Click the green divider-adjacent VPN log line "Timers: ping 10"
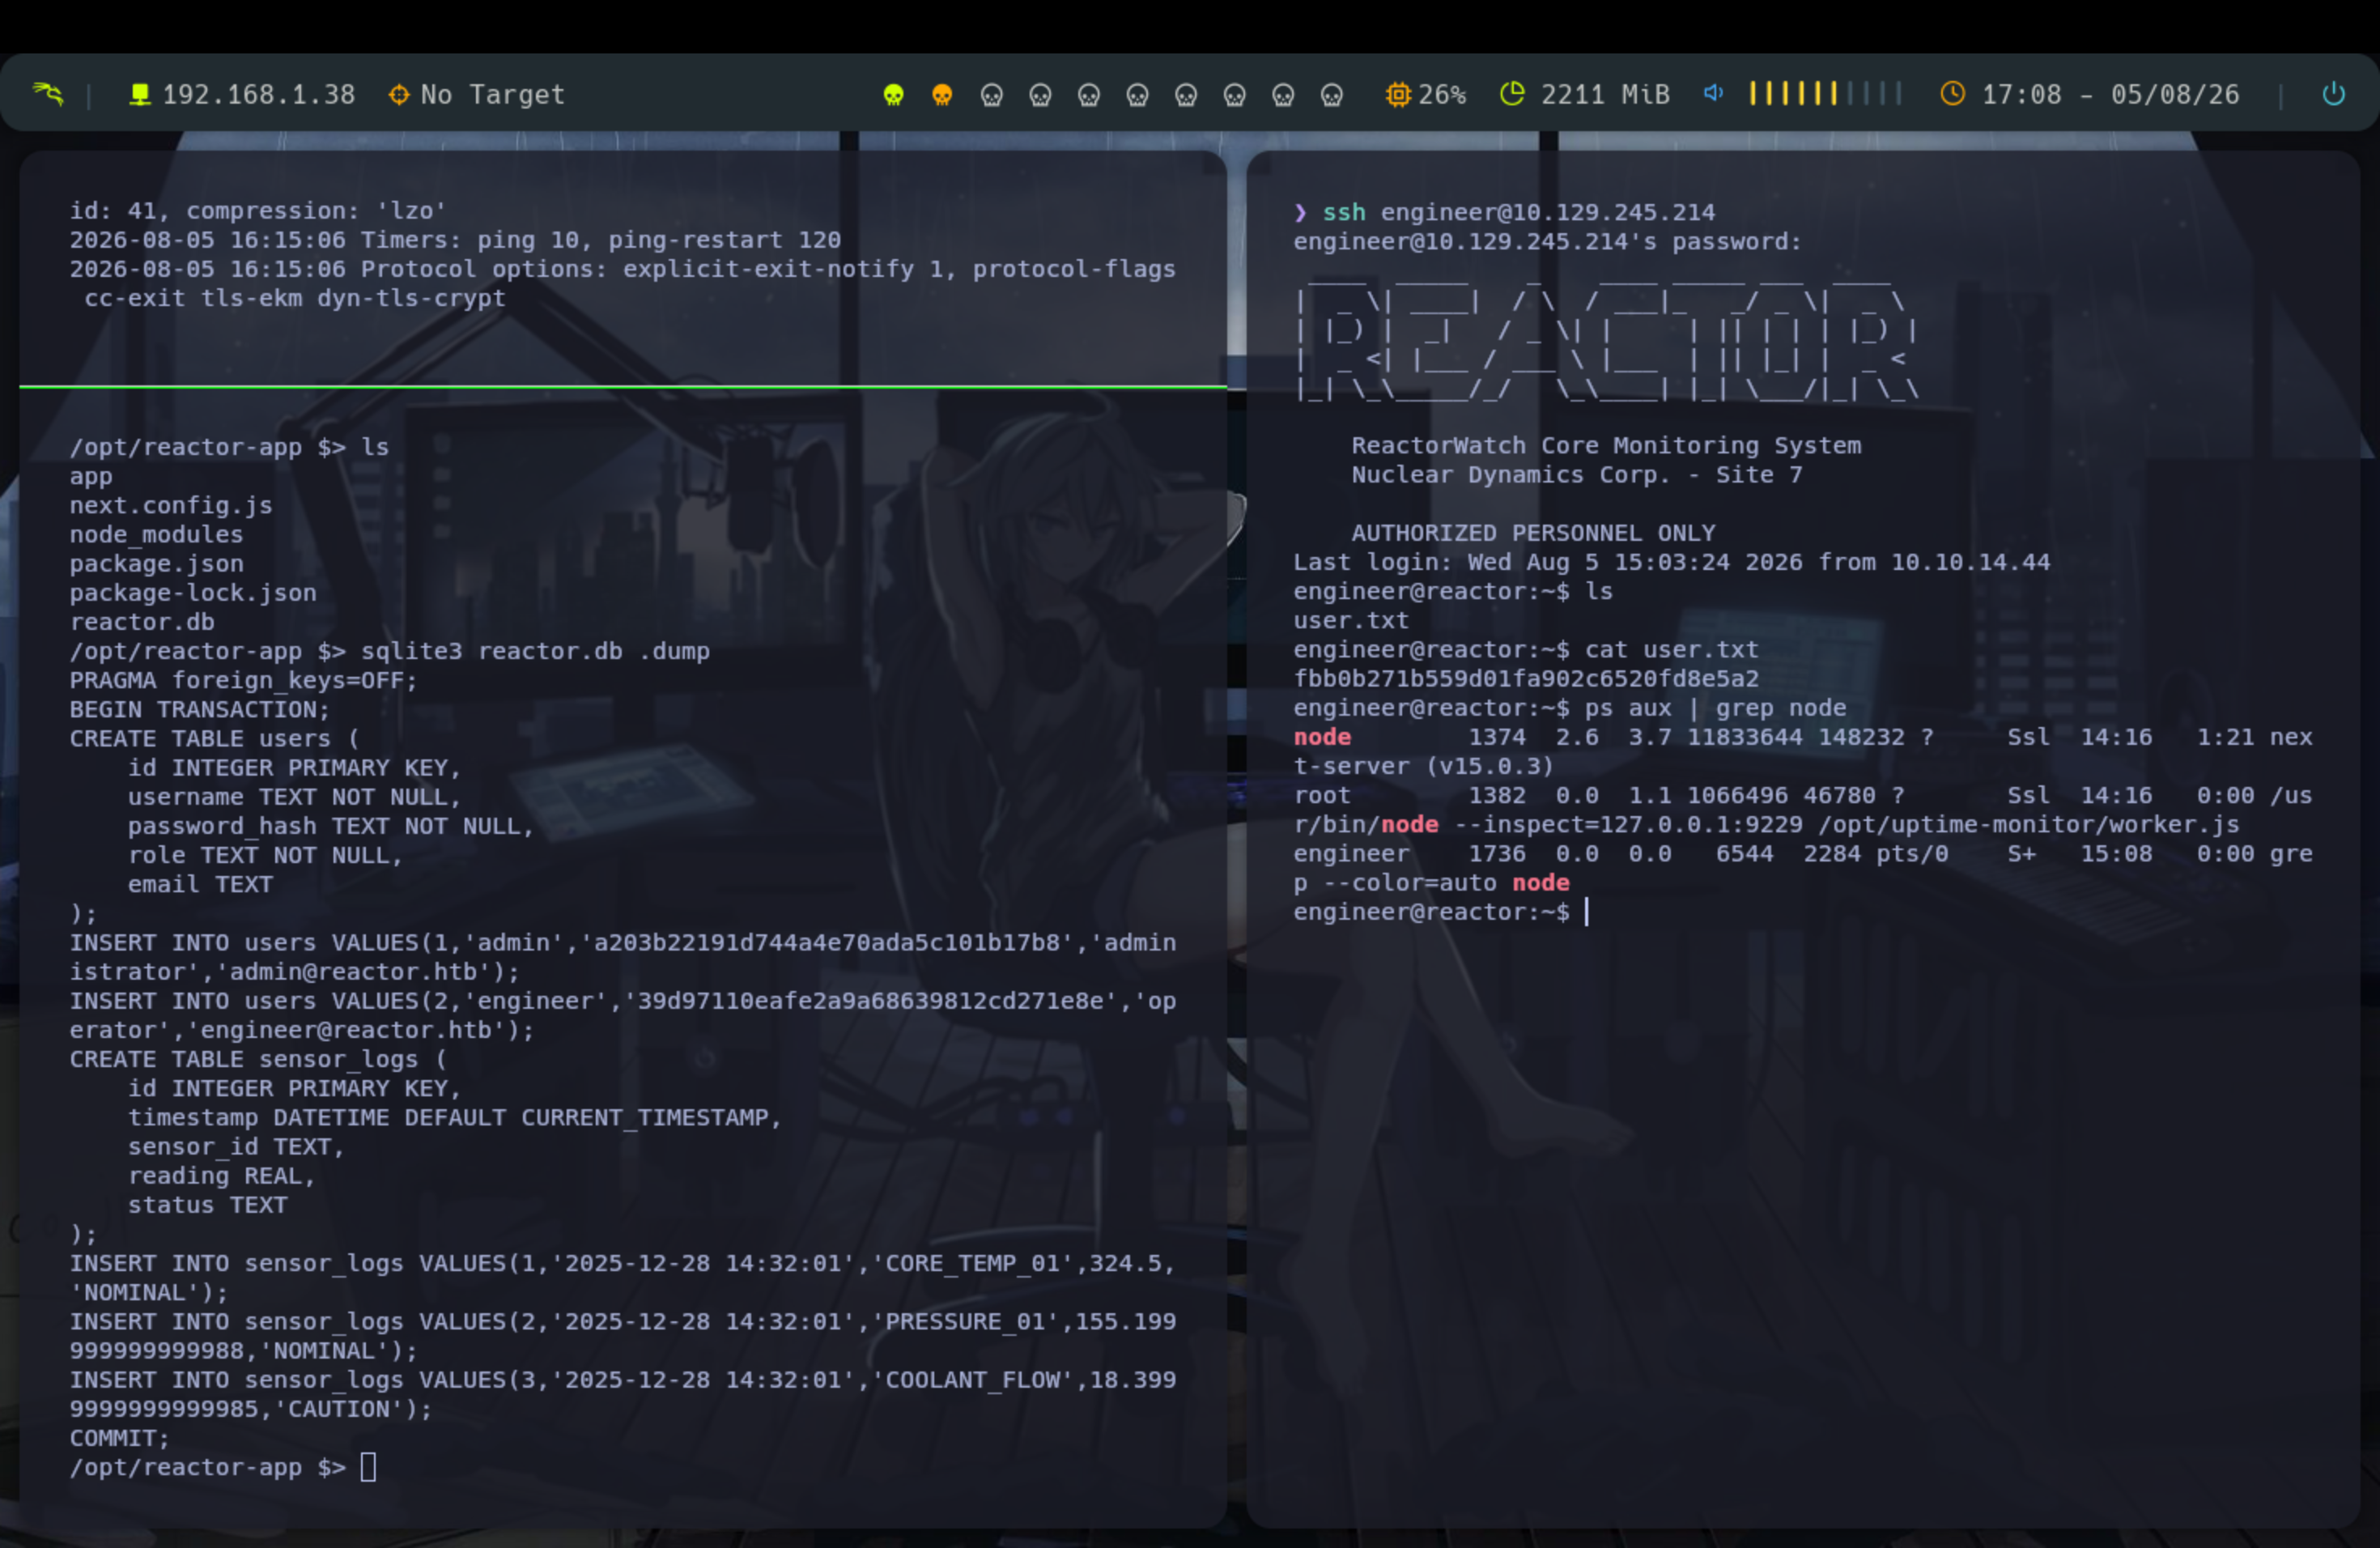 coord(455,240)
